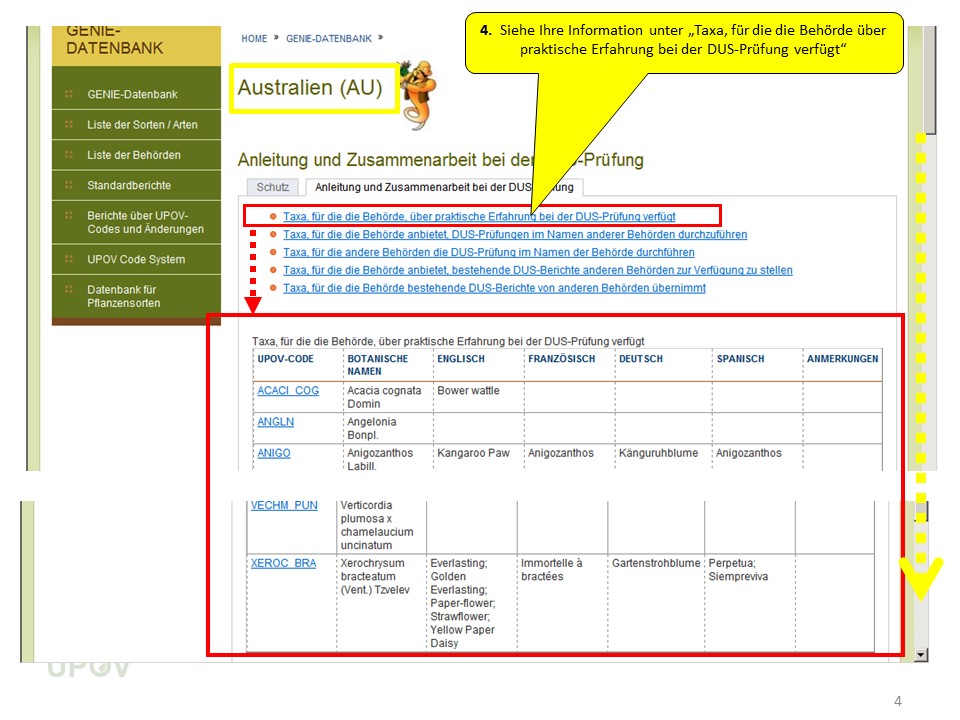960x720 pixels.
Task: Open link DUS-Berichte von anderen Behörden übernimmt
Action: (494, 288)
